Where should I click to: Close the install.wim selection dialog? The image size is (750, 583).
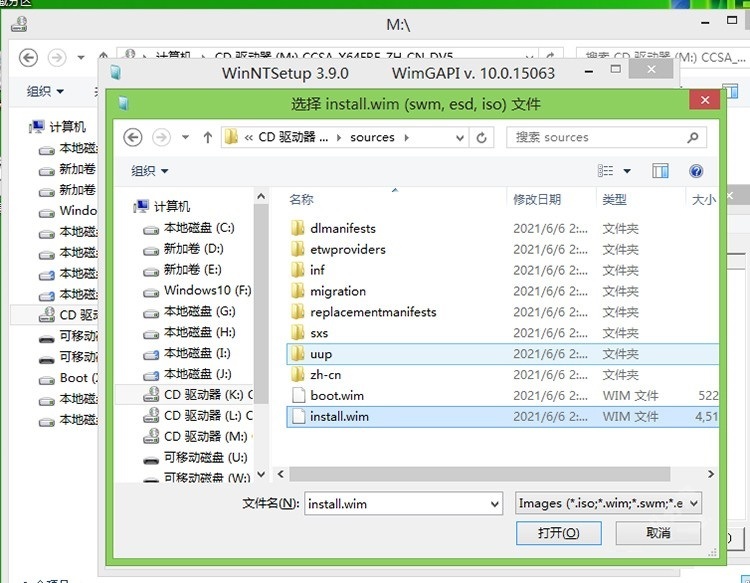coord(705,100)
